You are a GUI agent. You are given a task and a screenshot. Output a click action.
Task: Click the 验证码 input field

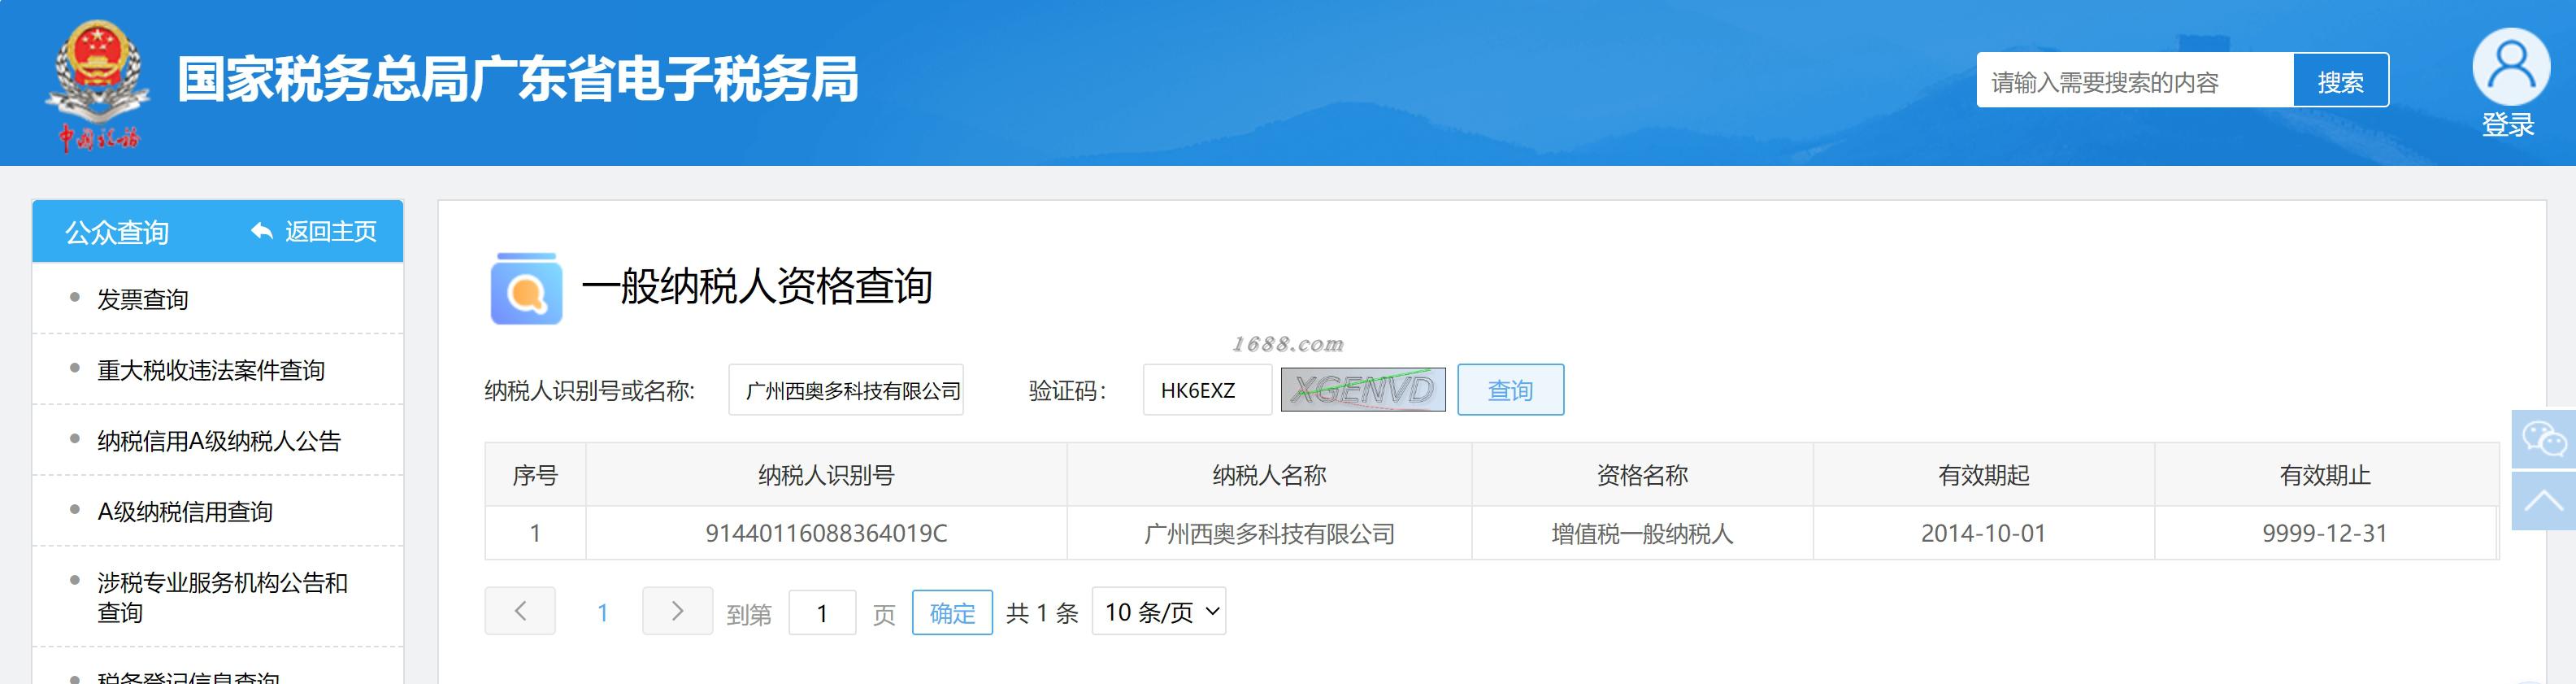[1207, 390]
